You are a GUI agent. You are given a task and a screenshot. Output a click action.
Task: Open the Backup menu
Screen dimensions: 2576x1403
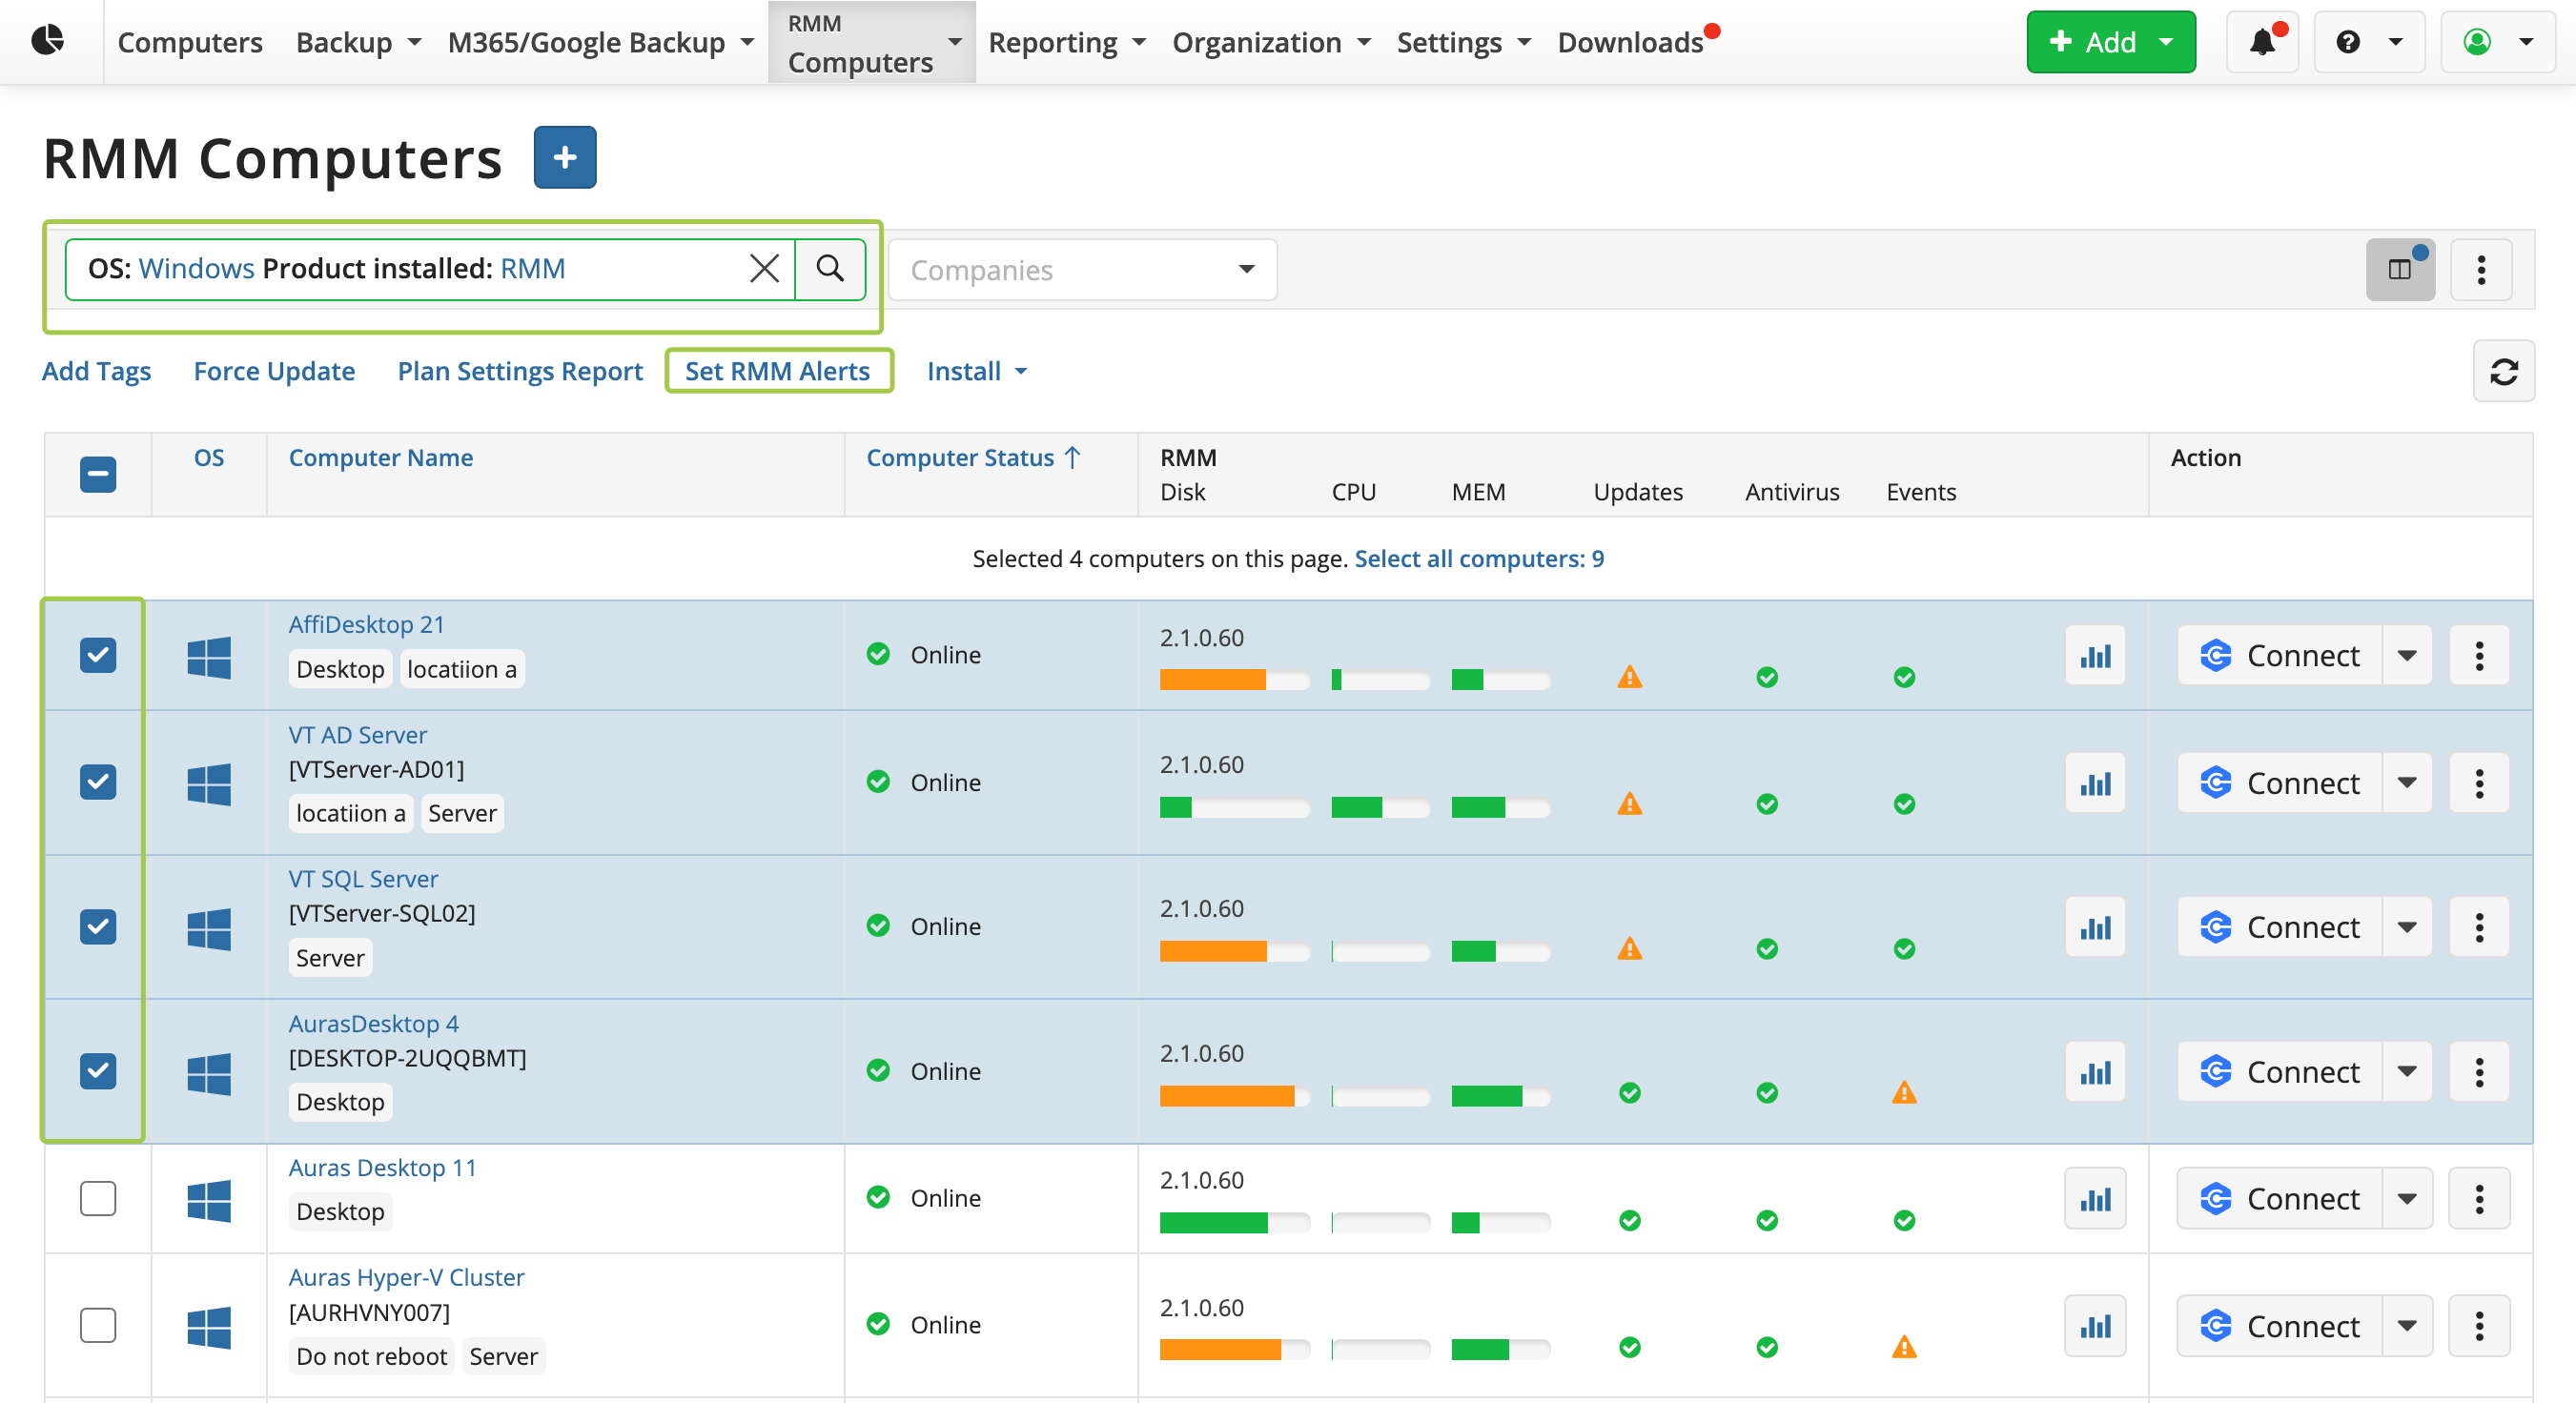point(358,42)
